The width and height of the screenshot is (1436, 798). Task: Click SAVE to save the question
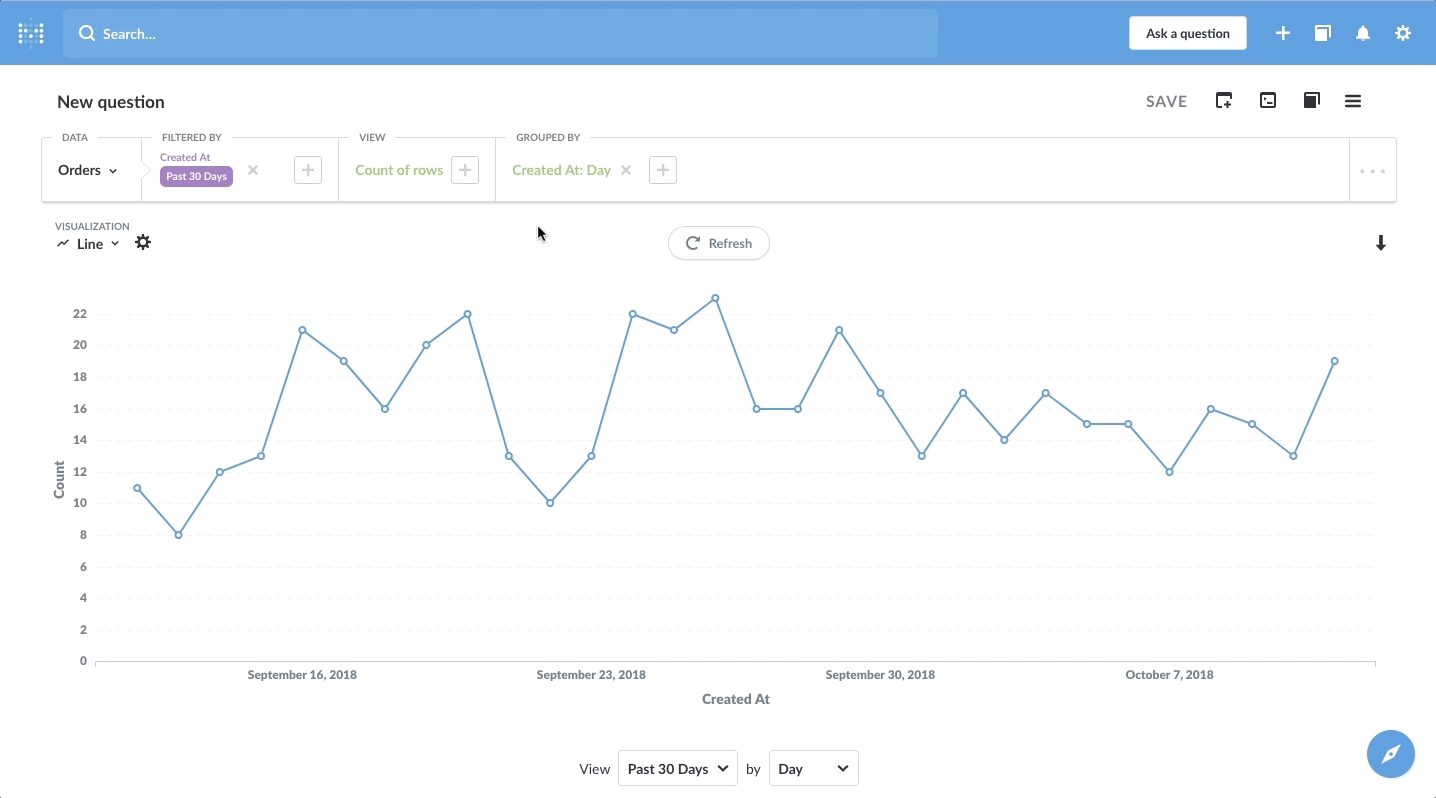(1166, 101)
